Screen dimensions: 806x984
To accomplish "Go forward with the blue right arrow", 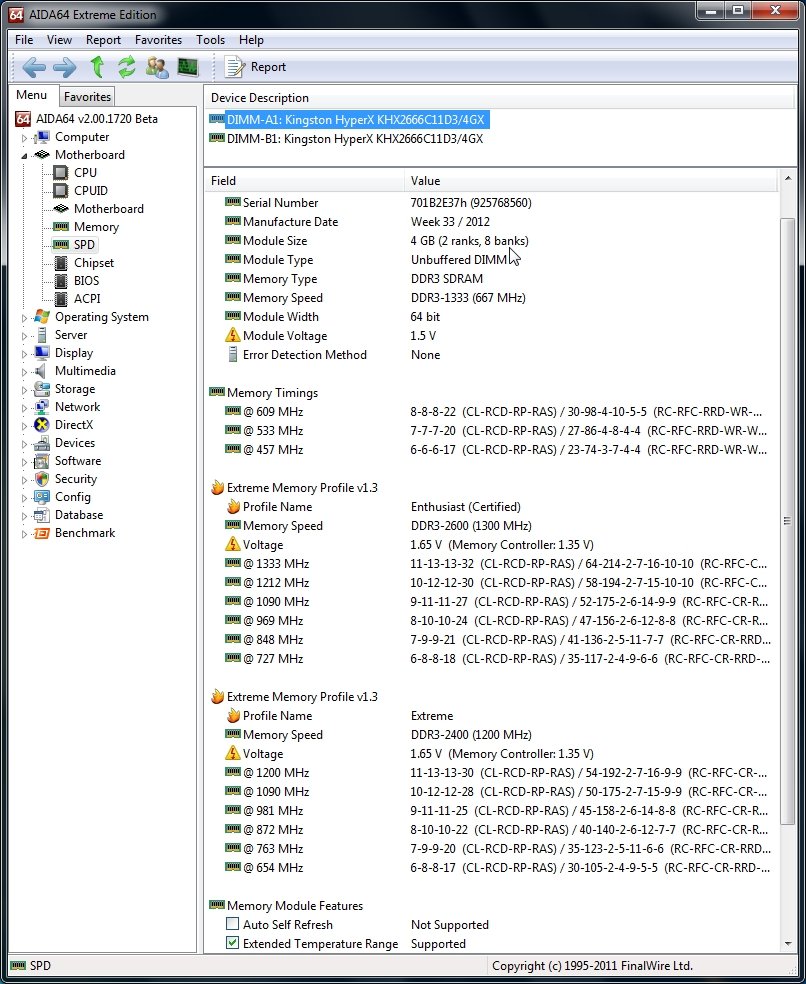I will 65,67.
